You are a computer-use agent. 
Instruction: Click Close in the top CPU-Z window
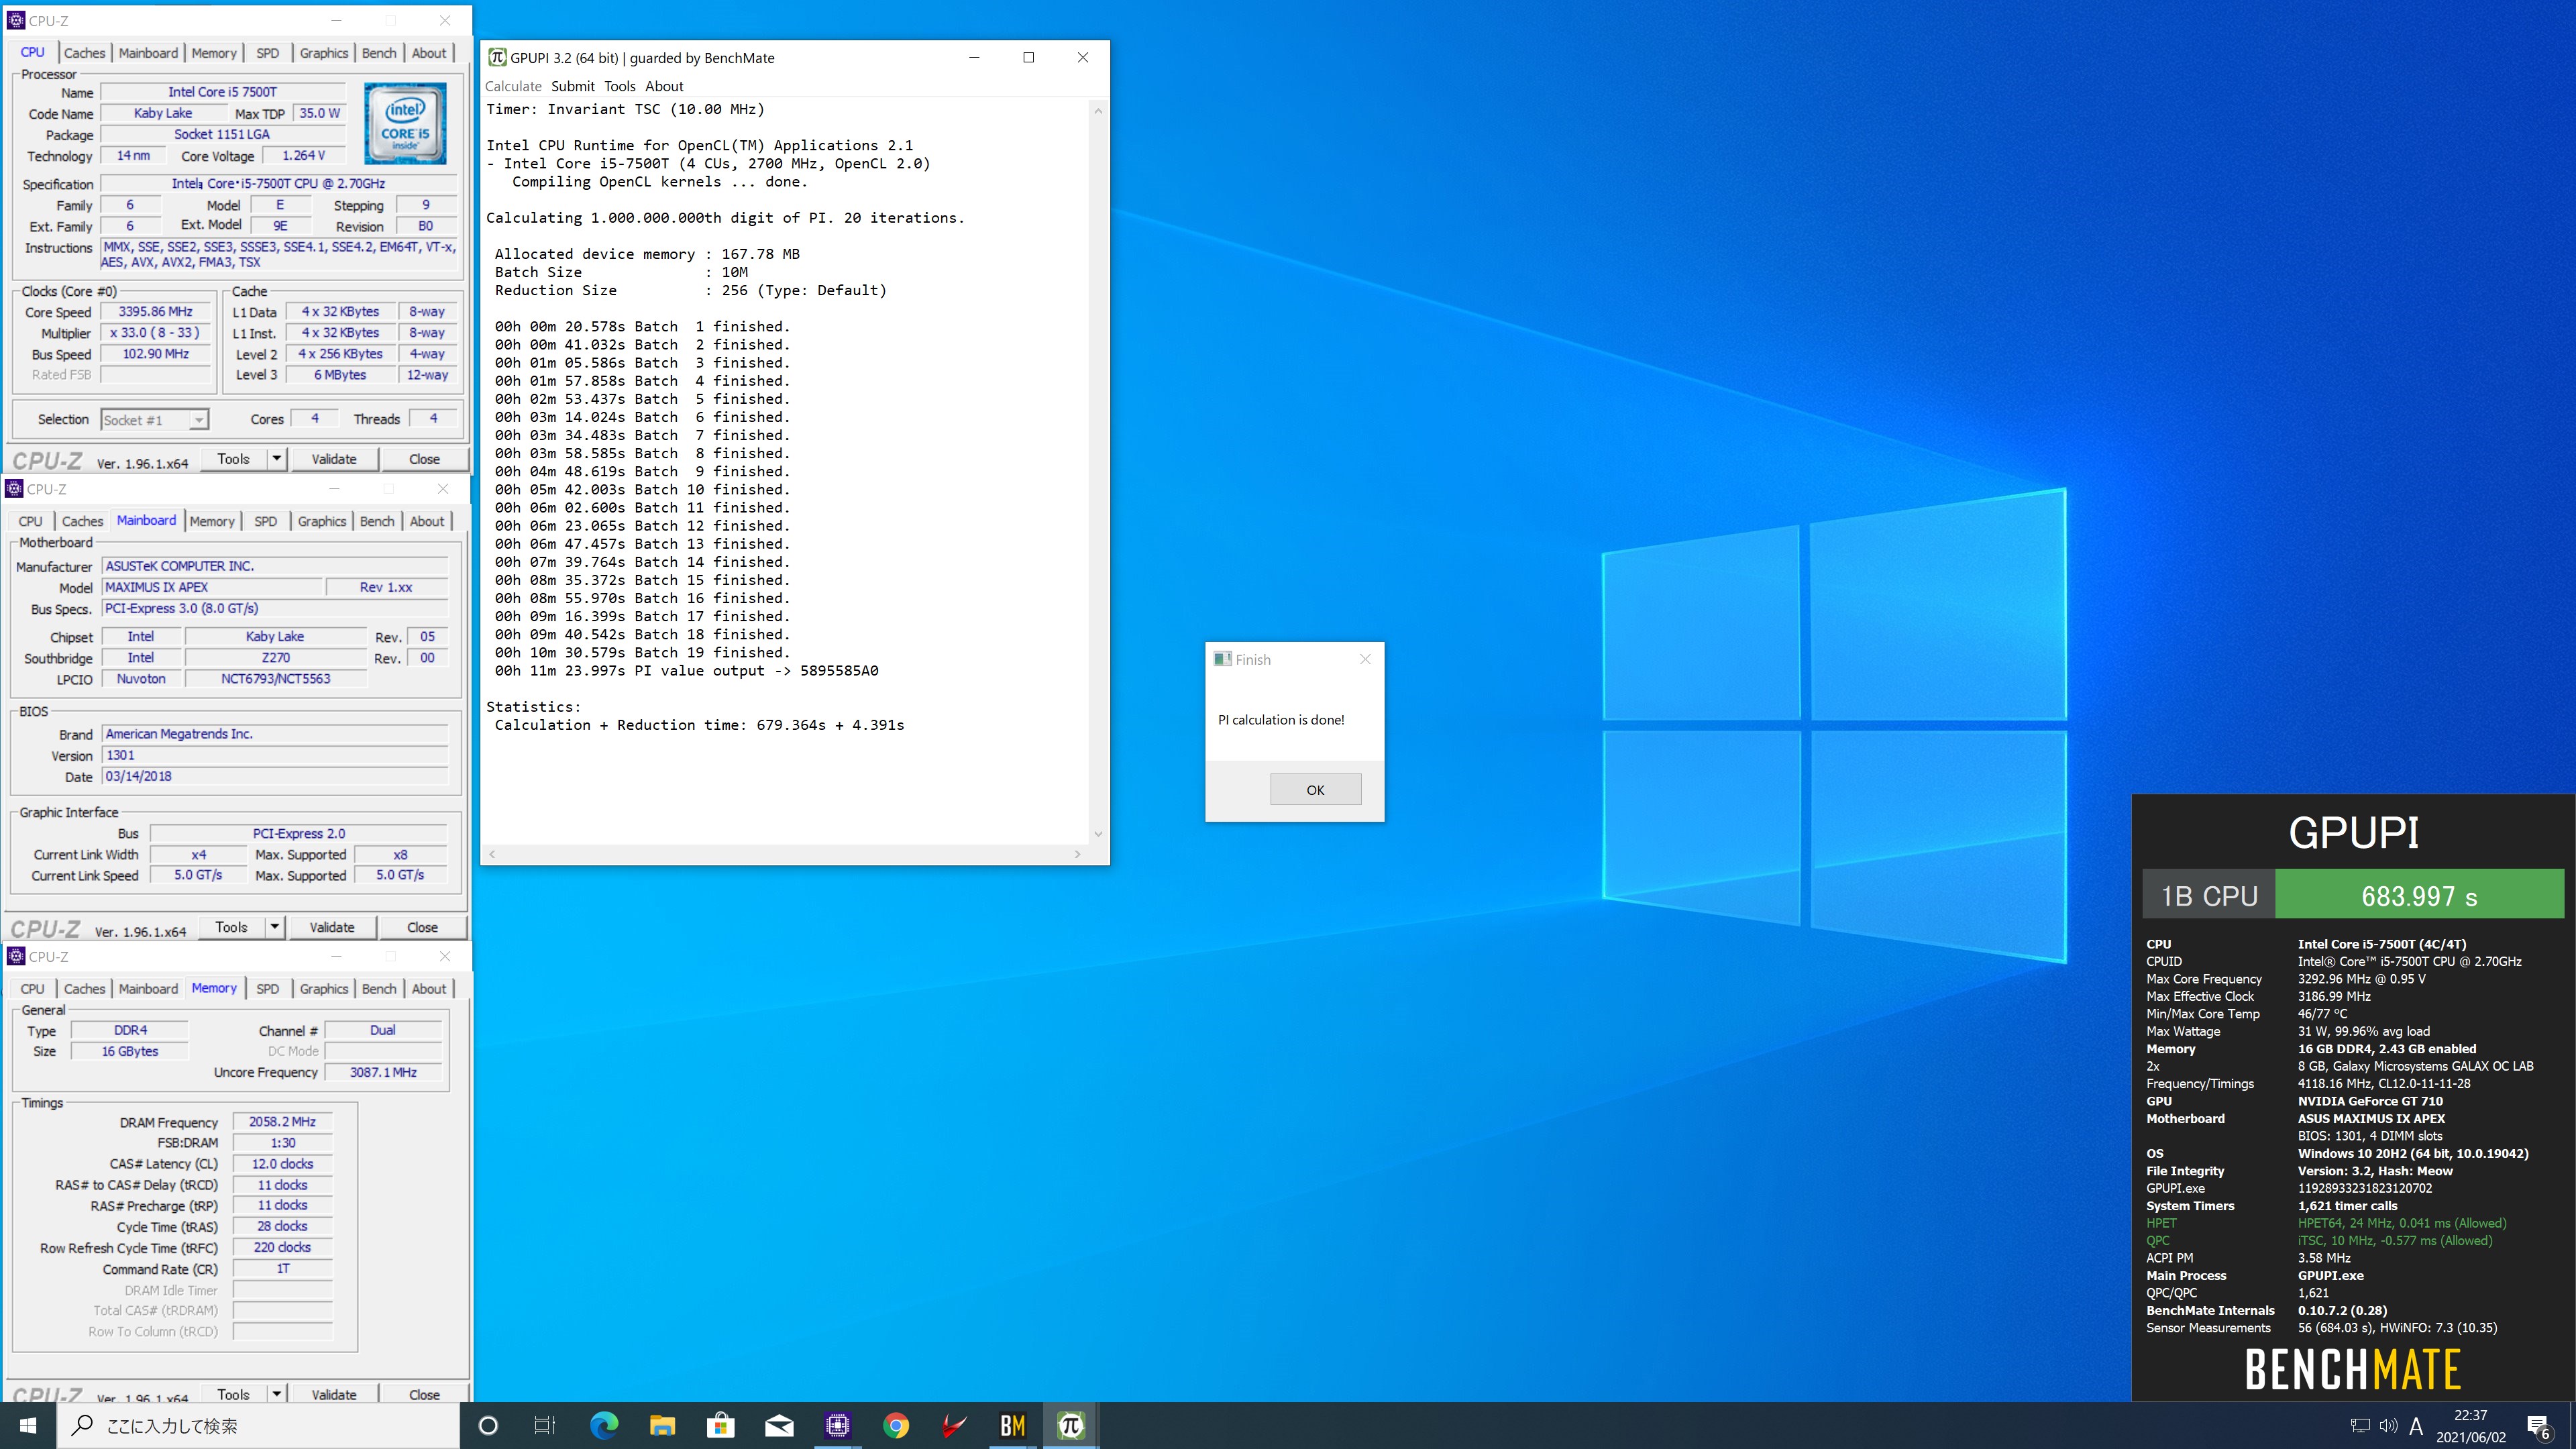tap(424, 459)
